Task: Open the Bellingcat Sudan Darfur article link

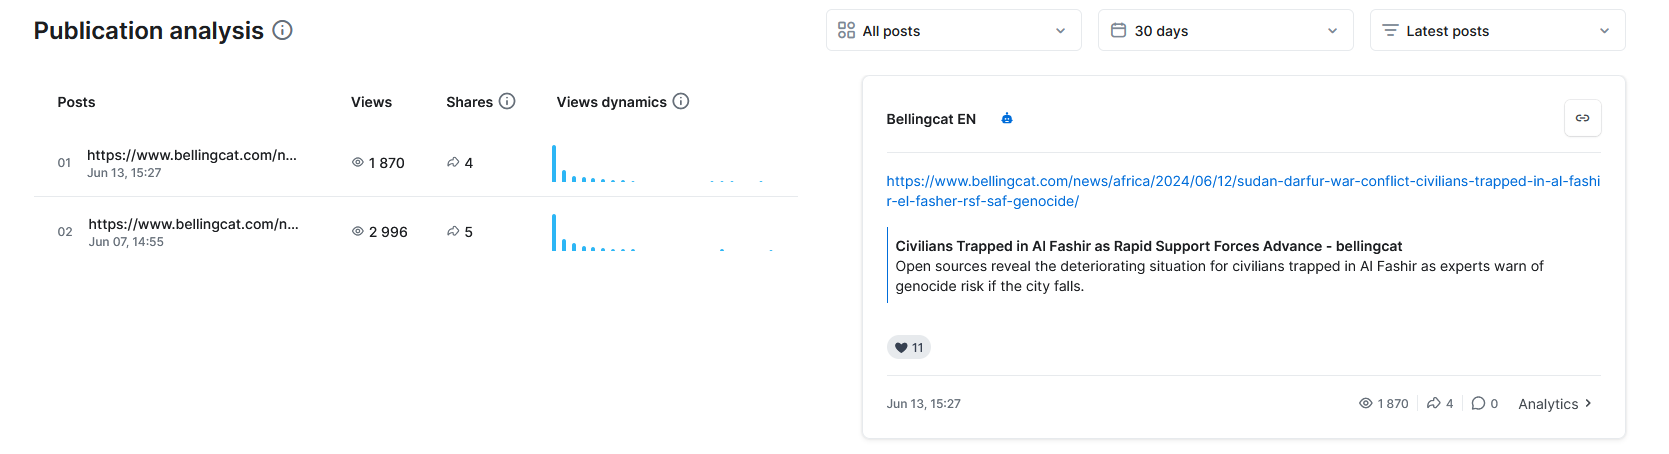Action: [x=1242, y=191]
